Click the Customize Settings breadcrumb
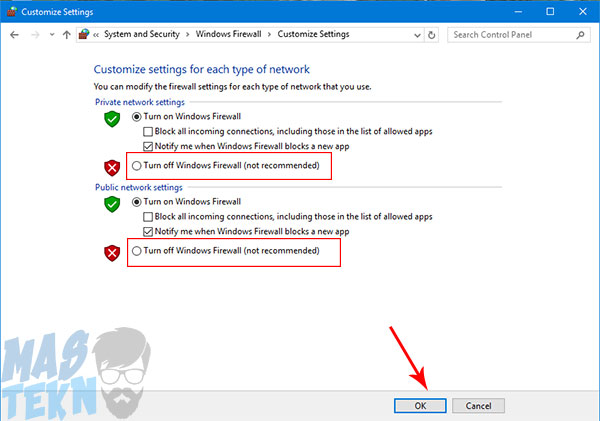The height and width of the screenshot is (421, 600). [313, 34]
